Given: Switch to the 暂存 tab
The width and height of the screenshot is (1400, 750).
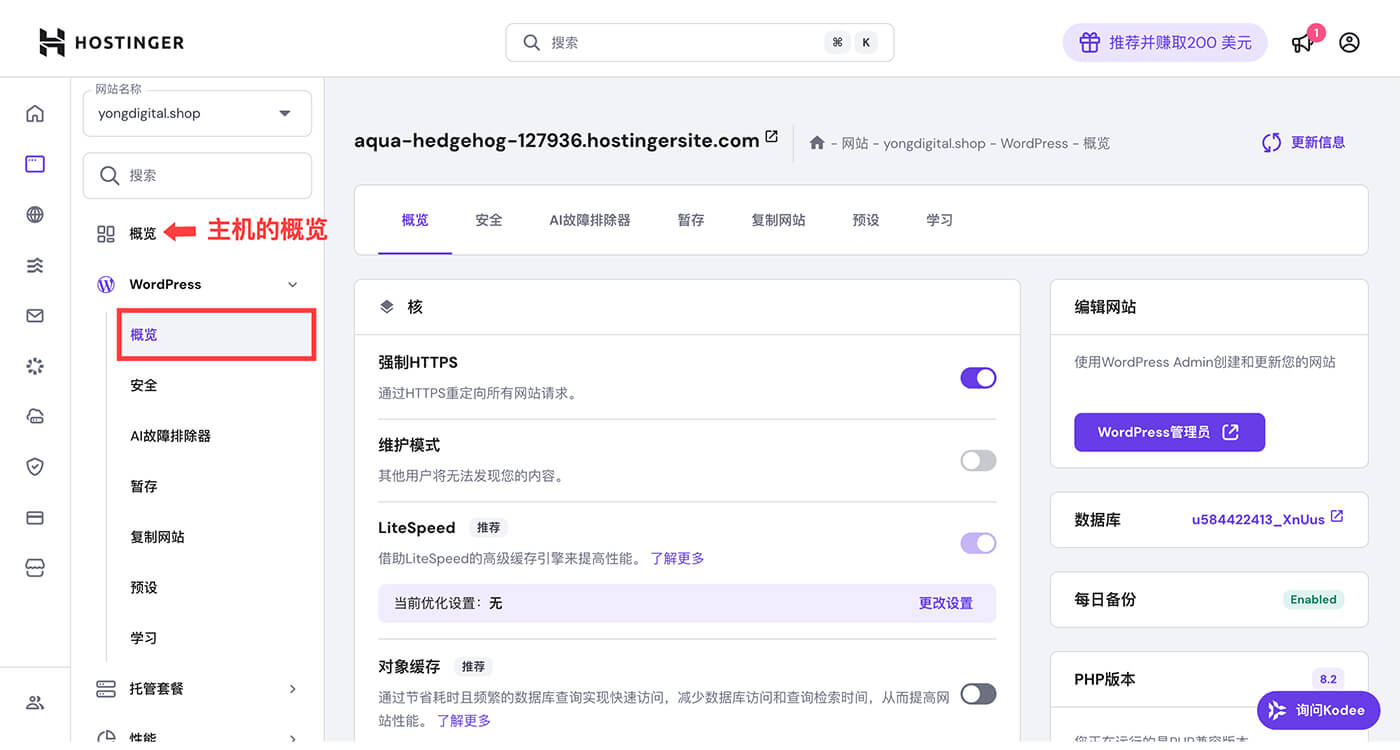Looking at the screenshot, I should pos(691,220).
